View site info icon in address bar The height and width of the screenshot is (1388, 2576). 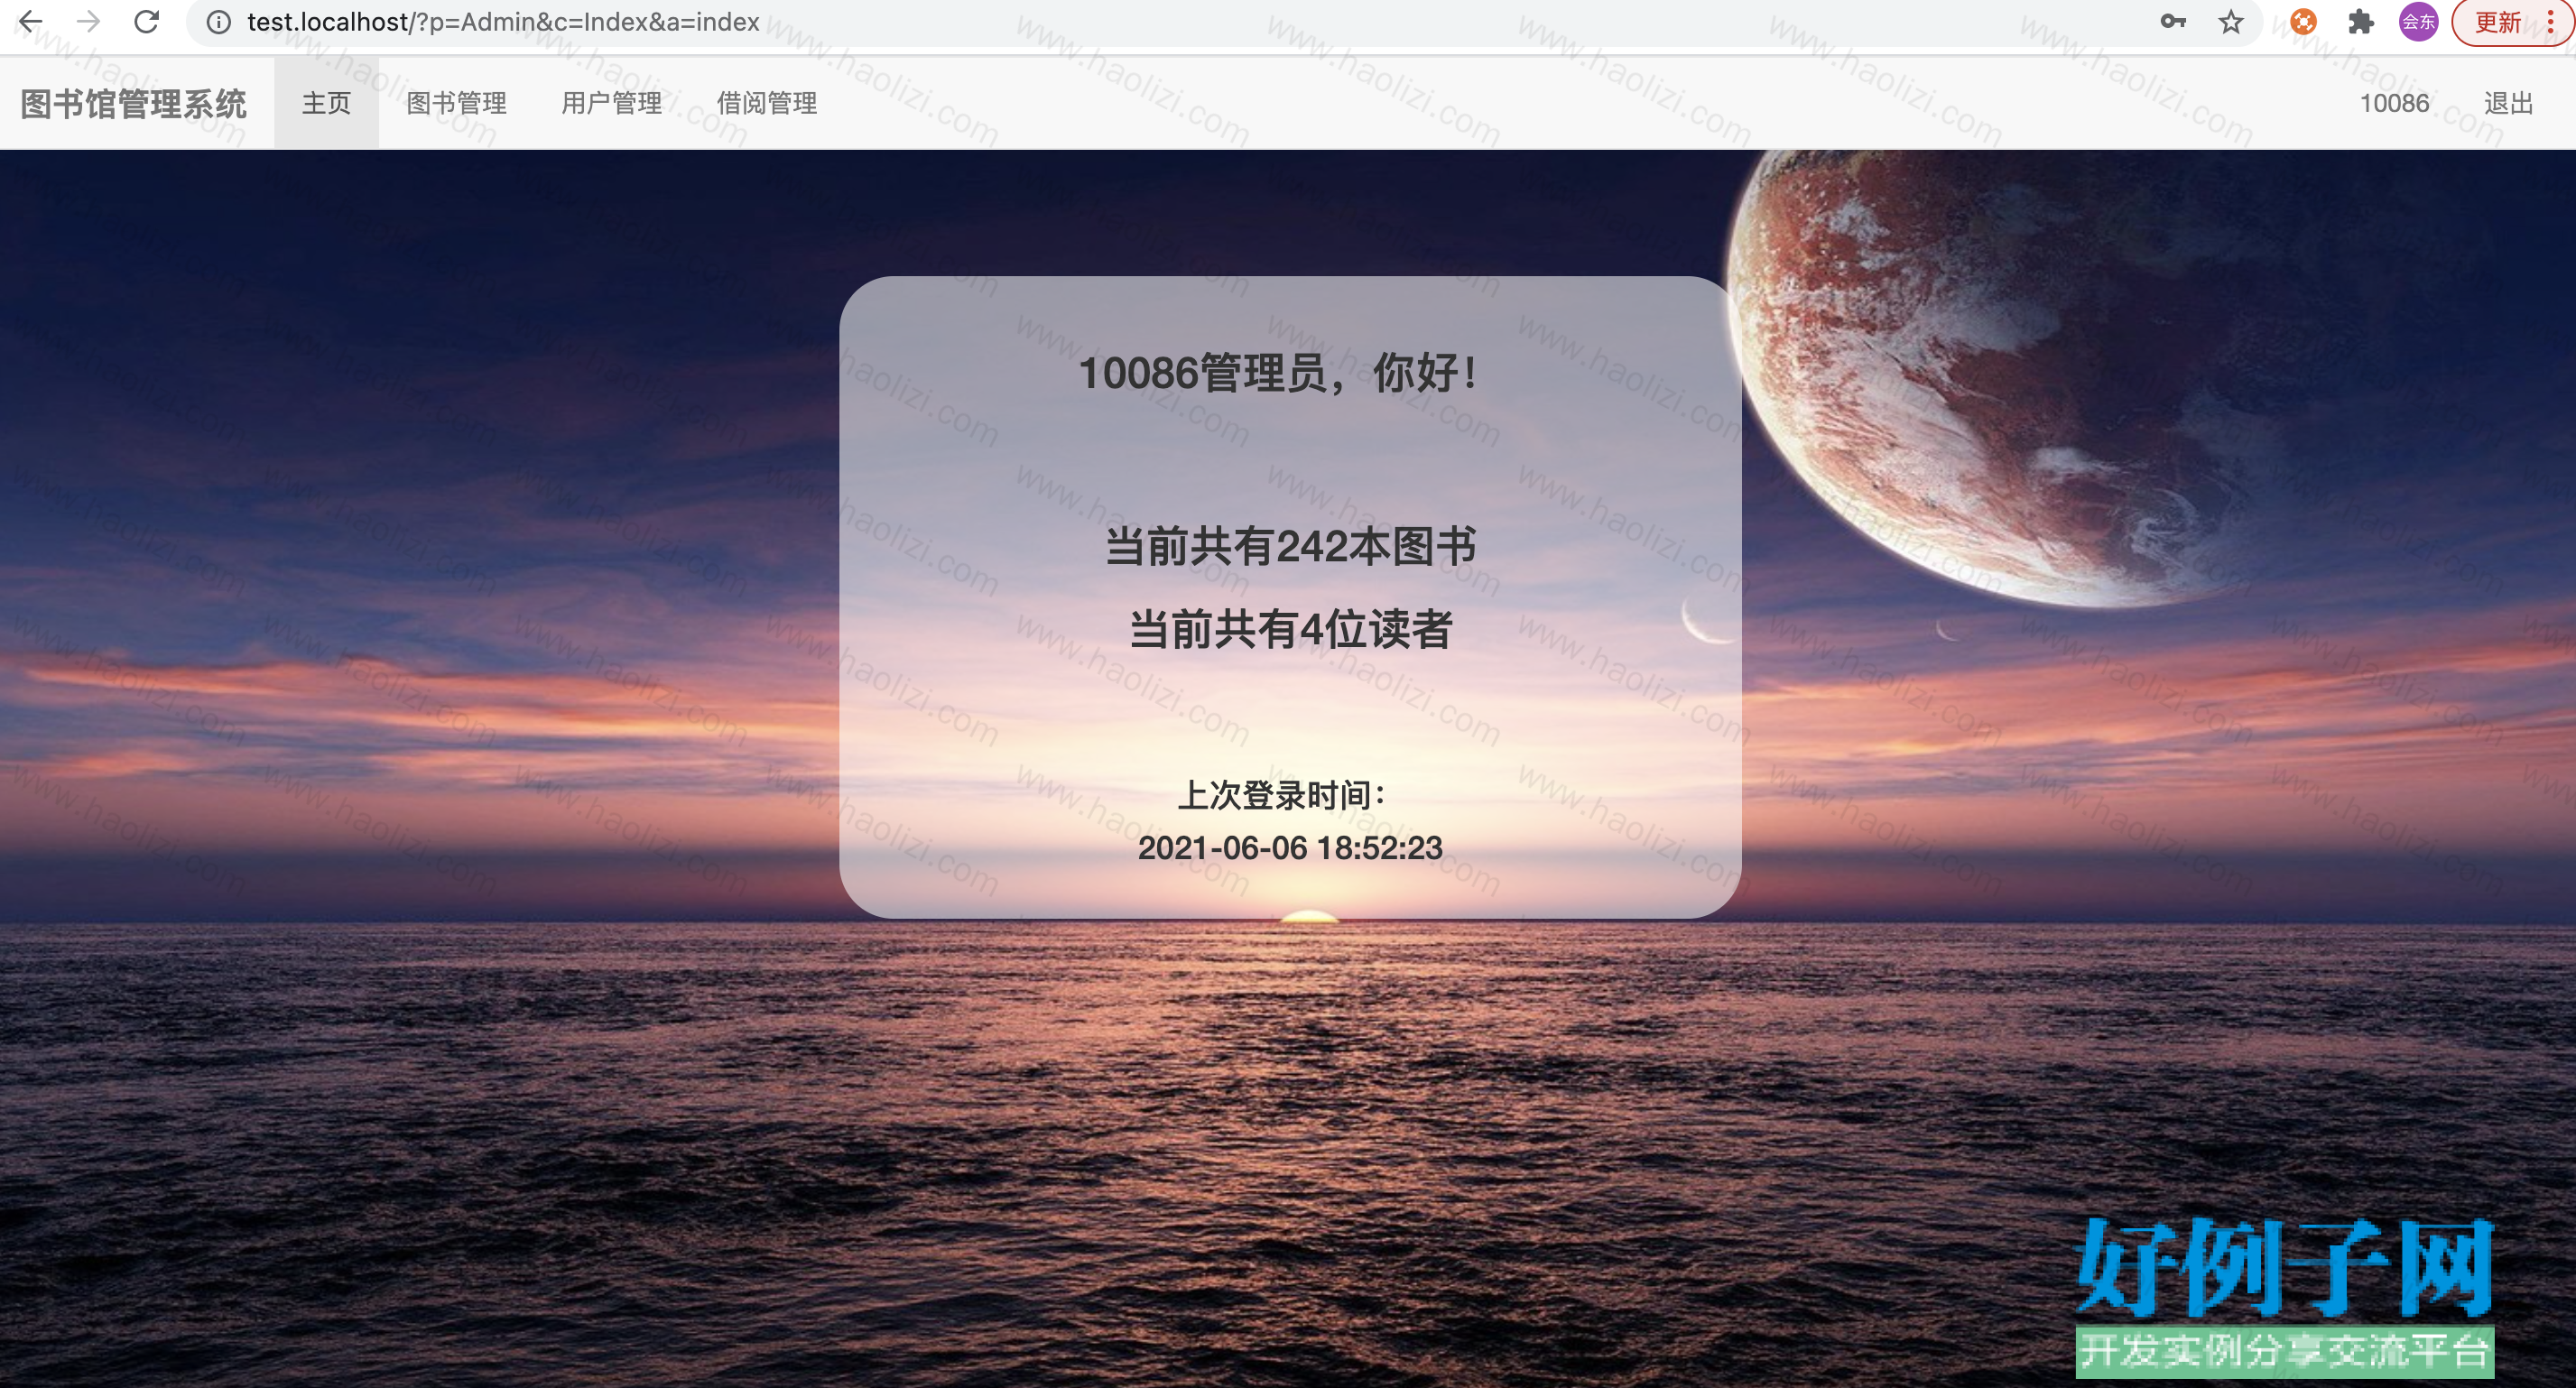pyautogui.click(x=218, y=22)
